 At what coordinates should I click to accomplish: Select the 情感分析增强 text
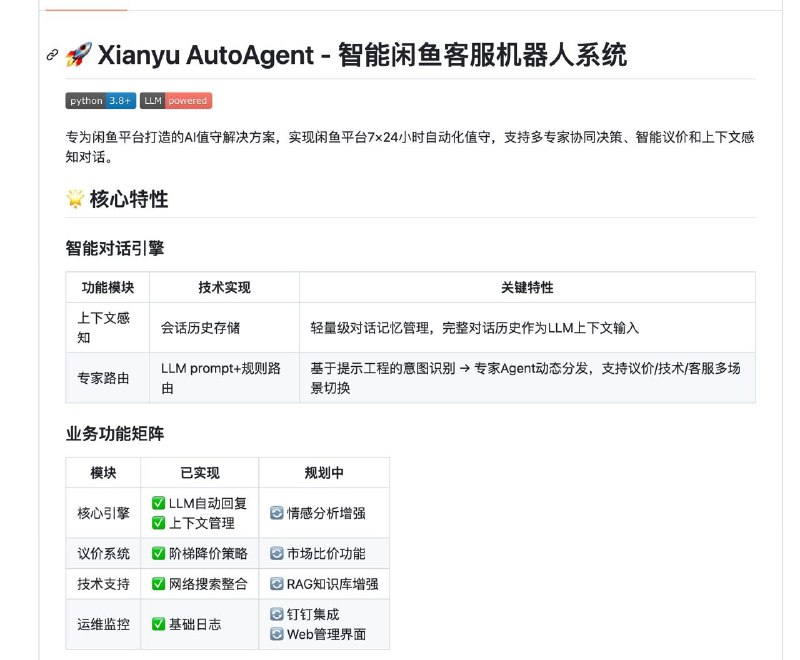326,513
